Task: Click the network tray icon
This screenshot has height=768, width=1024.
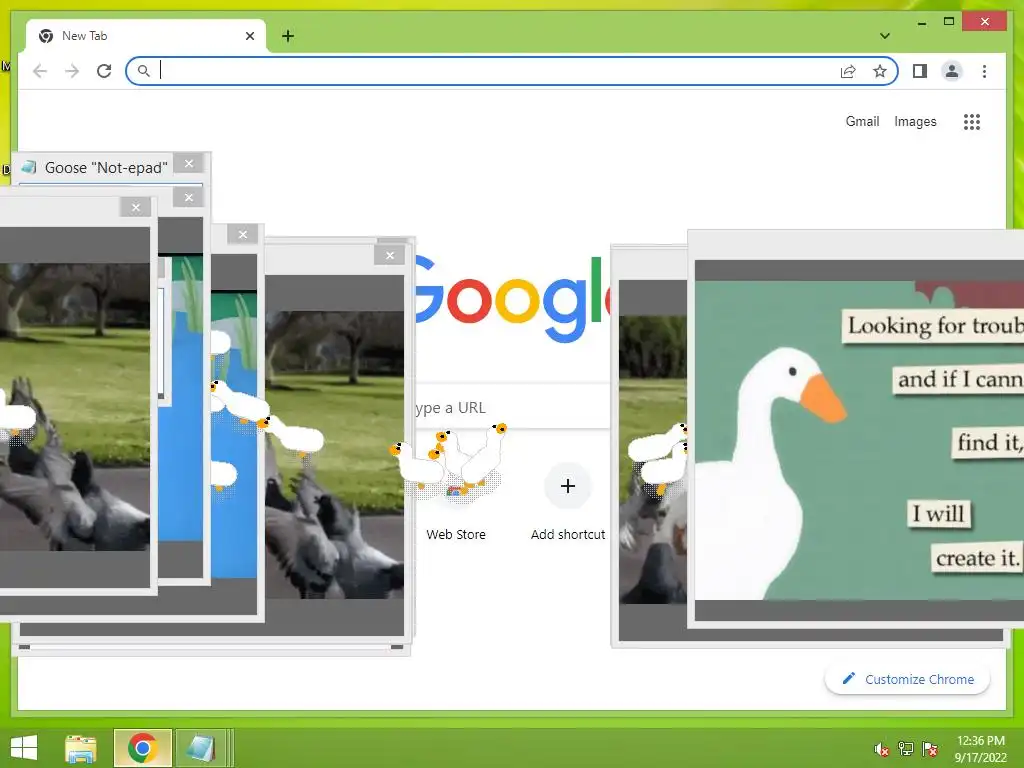Action: (906, 748)
